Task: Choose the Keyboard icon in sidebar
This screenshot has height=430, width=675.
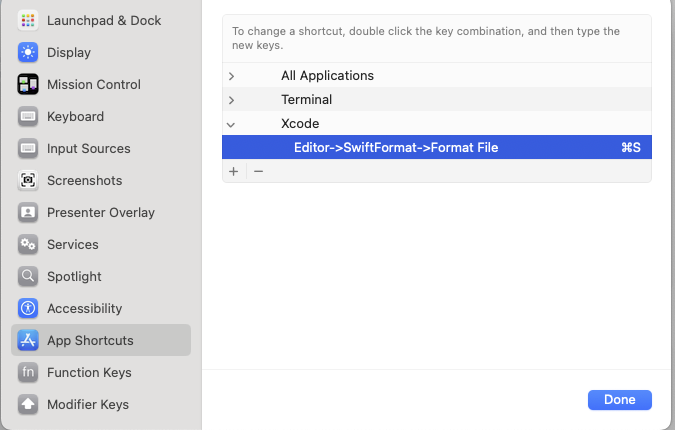Action: point(28,116)
